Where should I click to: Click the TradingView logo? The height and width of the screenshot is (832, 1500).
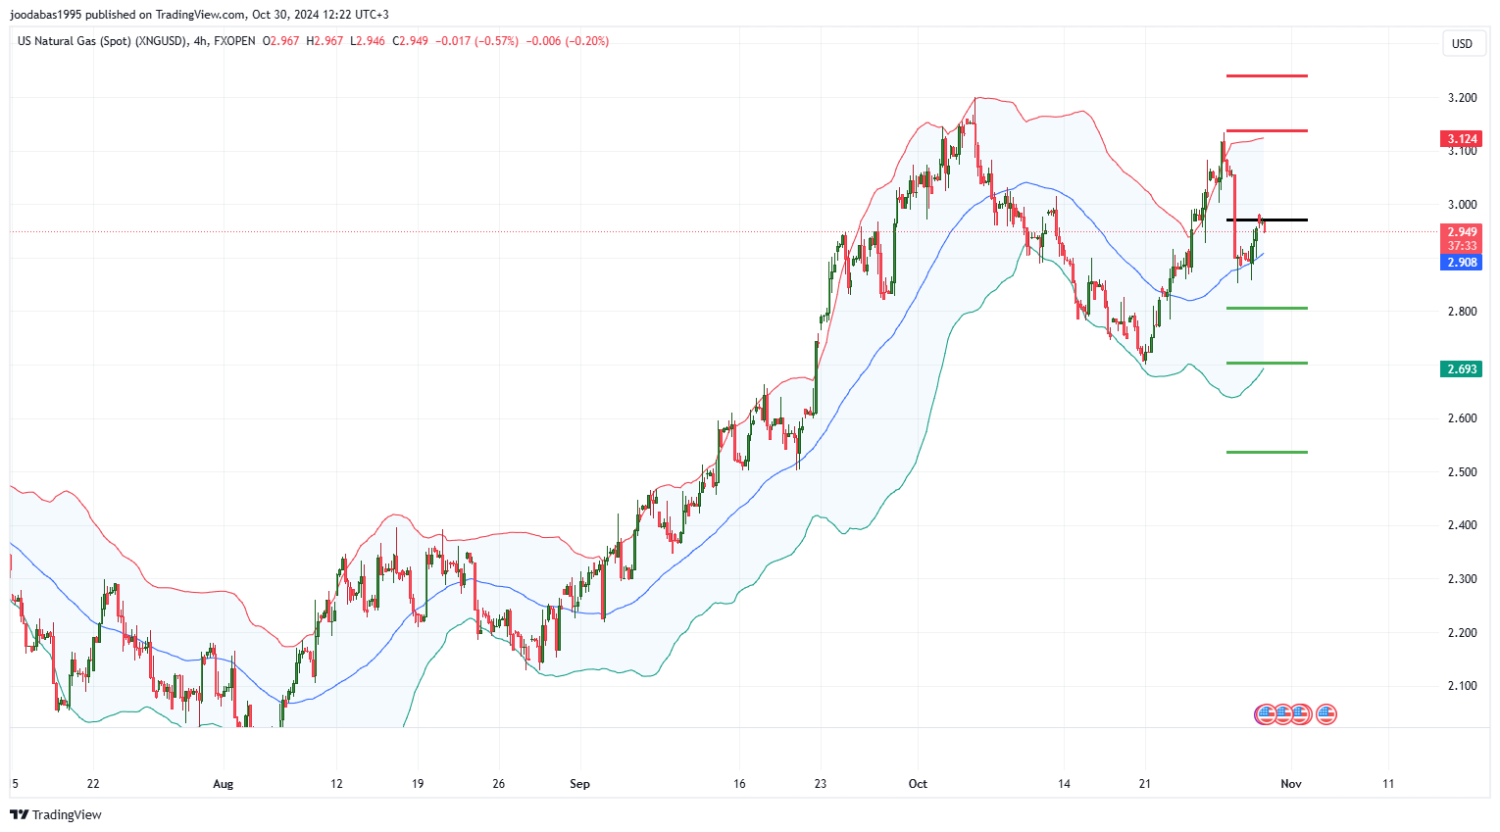(56, 815)
